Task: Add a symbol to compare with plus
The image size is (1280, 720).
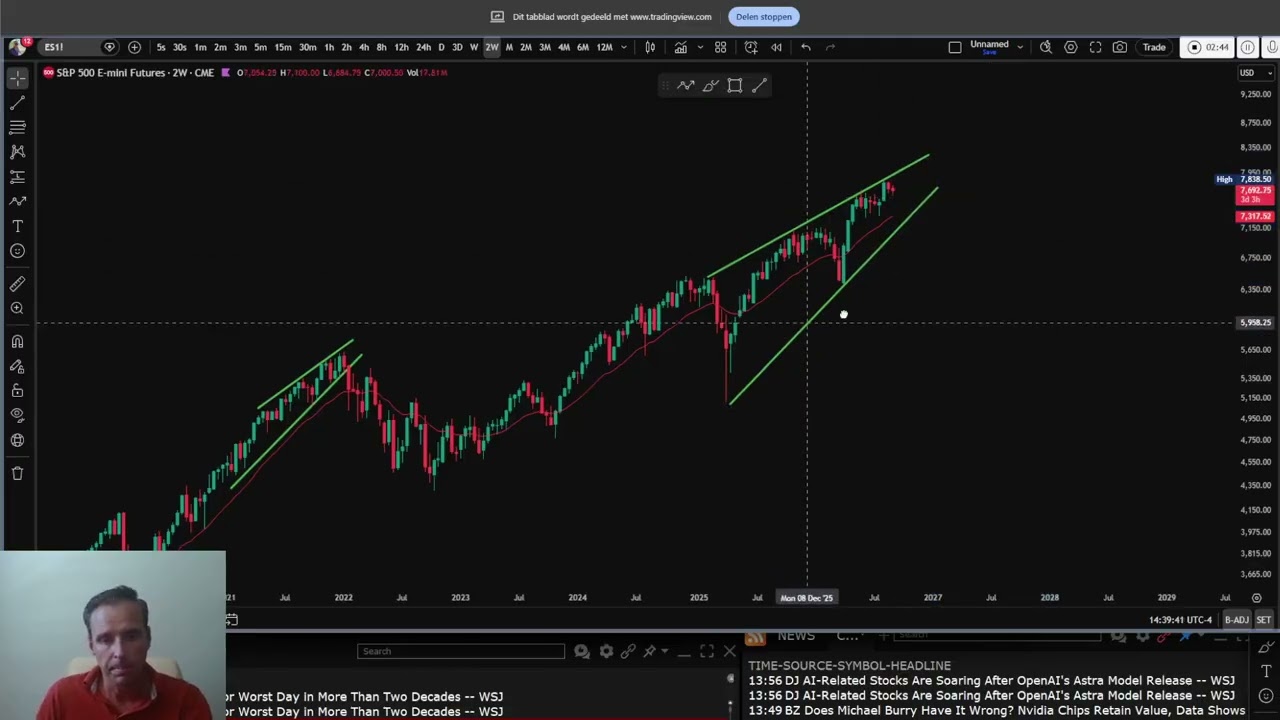Action: tap(134, 47)
